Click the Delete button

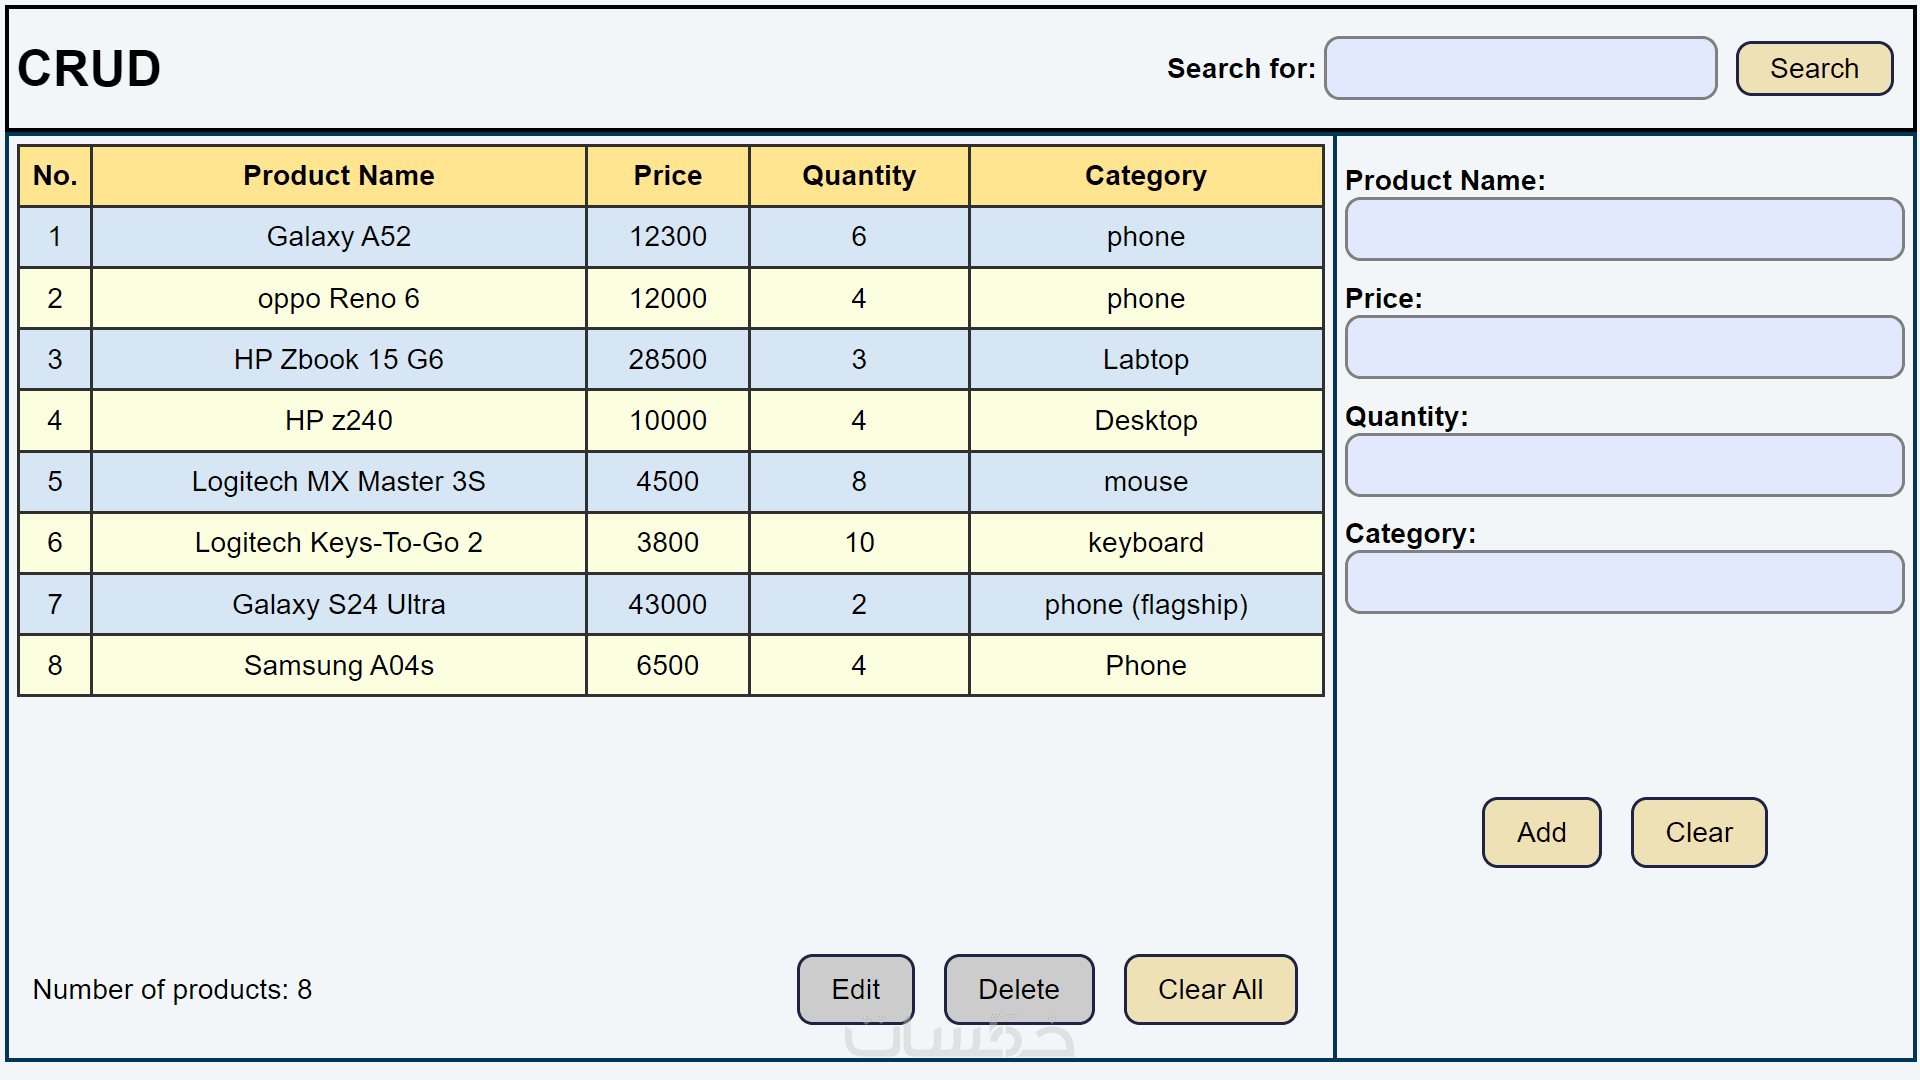(1018, 989)
